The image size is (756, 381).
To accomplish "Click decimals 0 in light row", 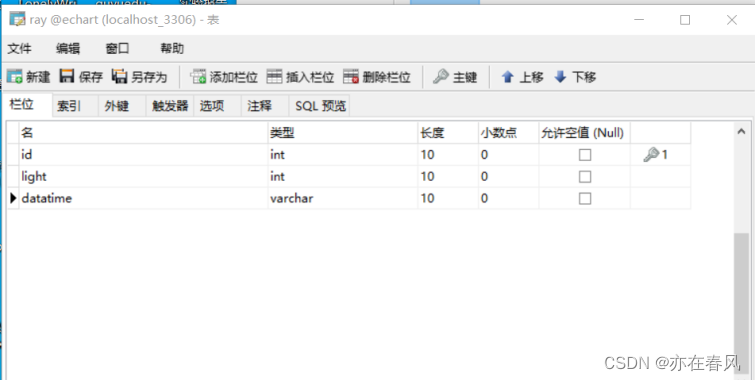I will [508, 177].
